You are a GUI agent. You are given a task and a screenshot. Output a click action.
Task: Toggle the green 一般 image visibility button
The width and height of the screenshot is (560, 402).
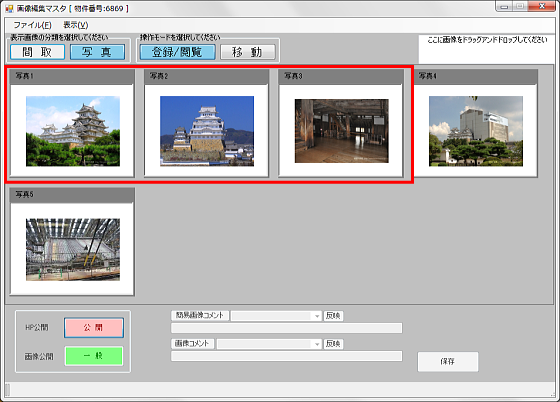(x=94, y=356)
